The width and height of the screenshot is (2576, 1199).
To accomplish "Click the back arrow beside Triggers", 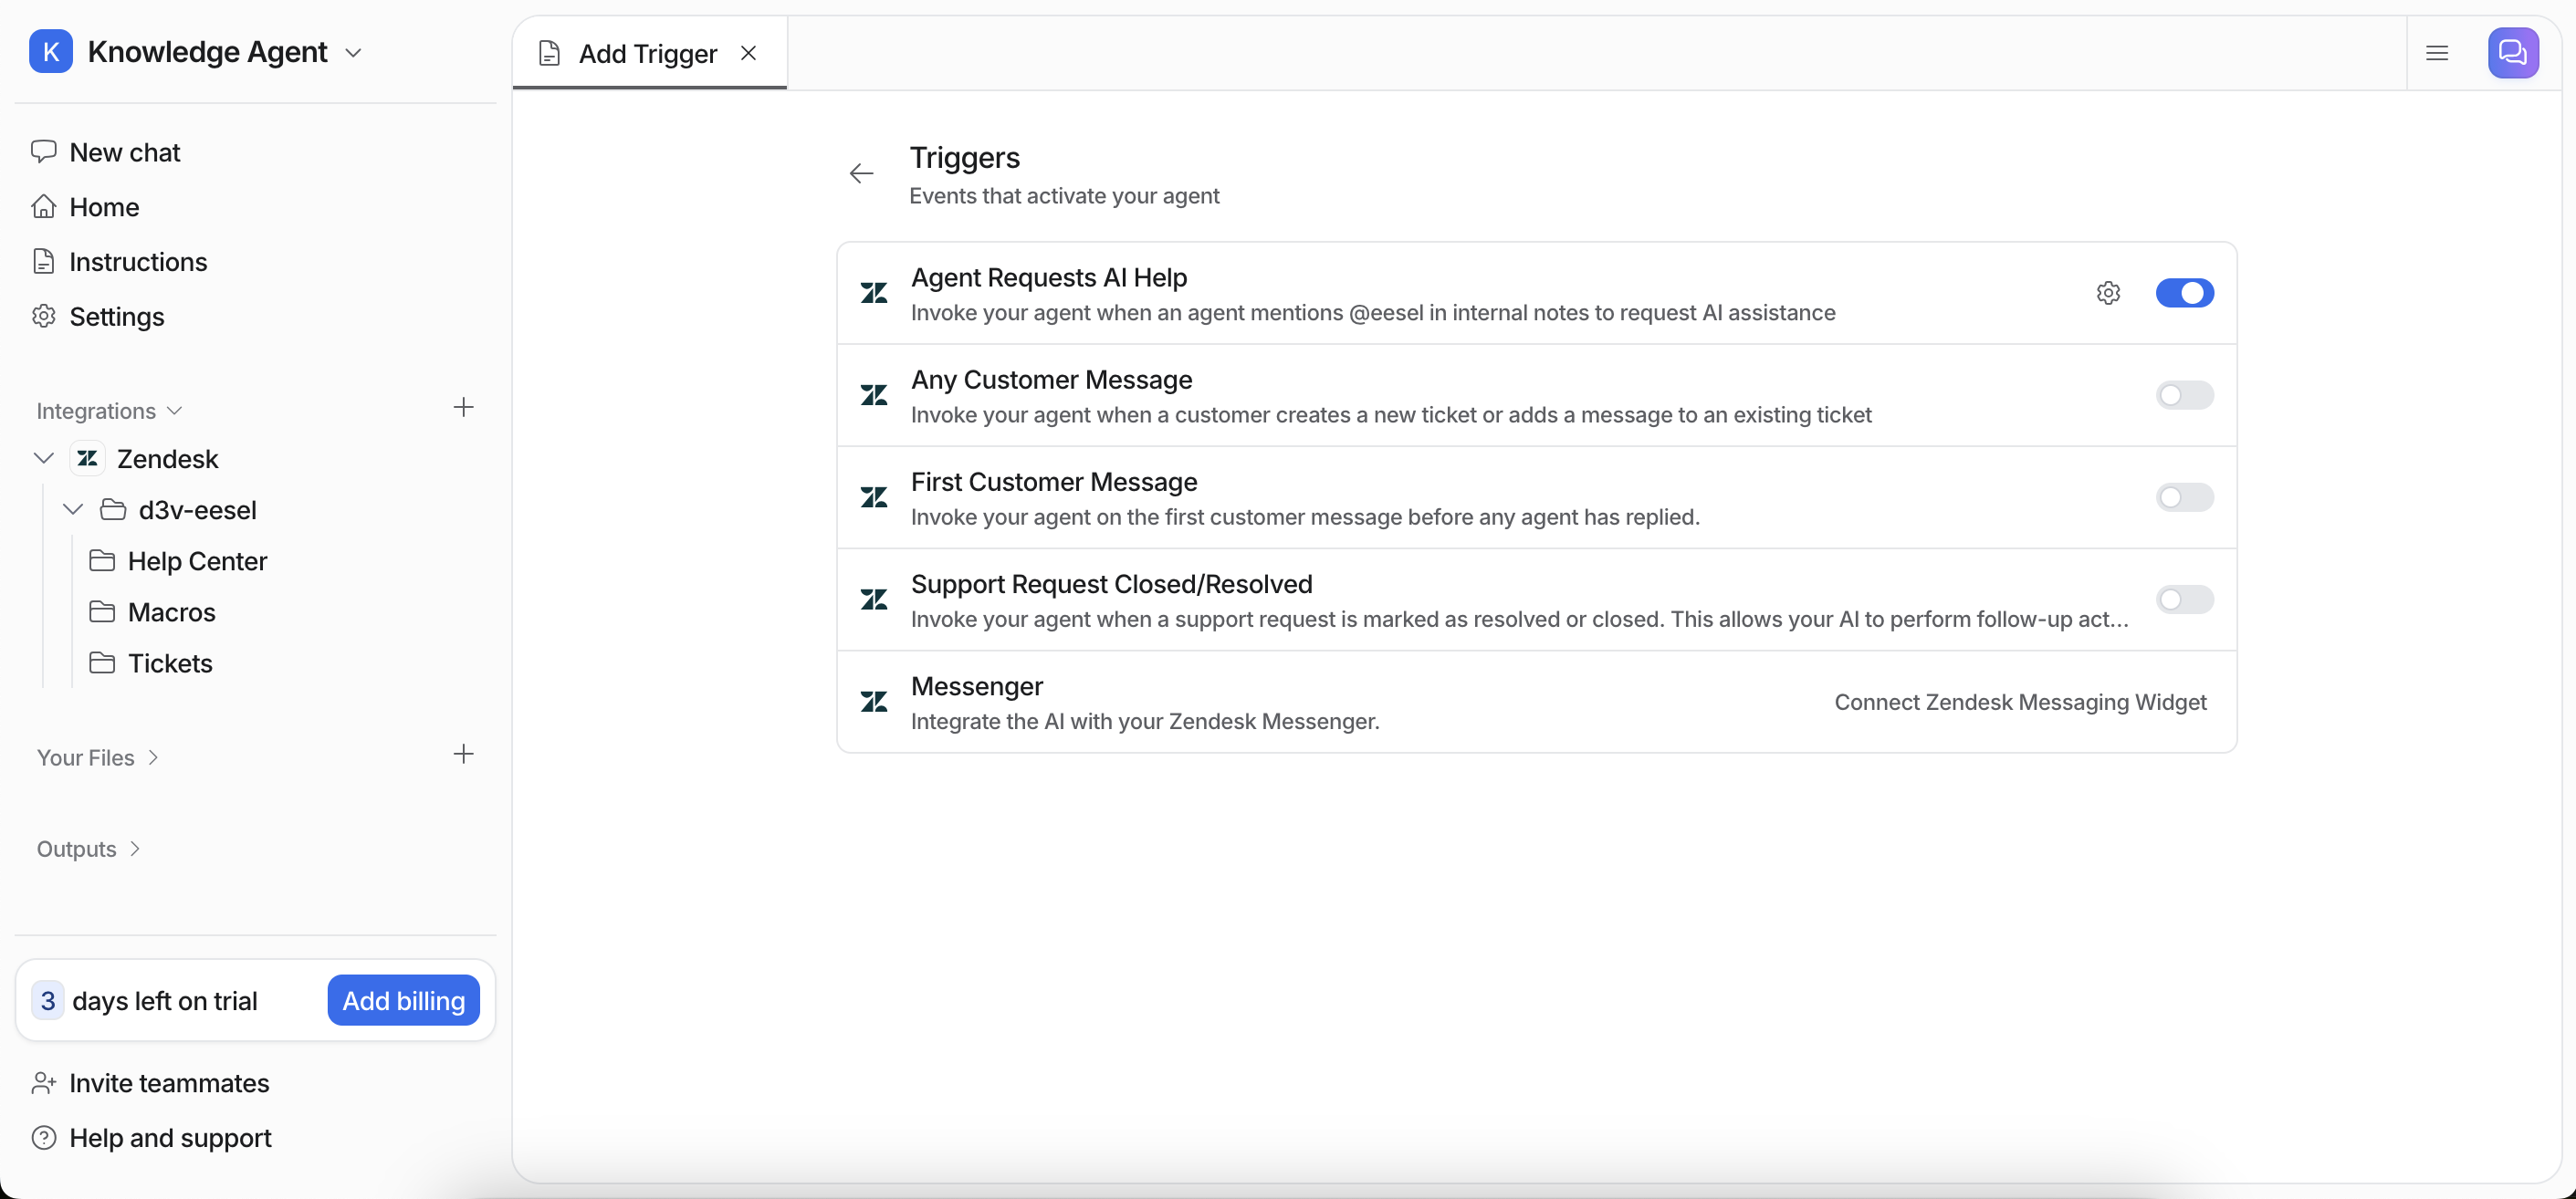I will click(x=861, y=174).
